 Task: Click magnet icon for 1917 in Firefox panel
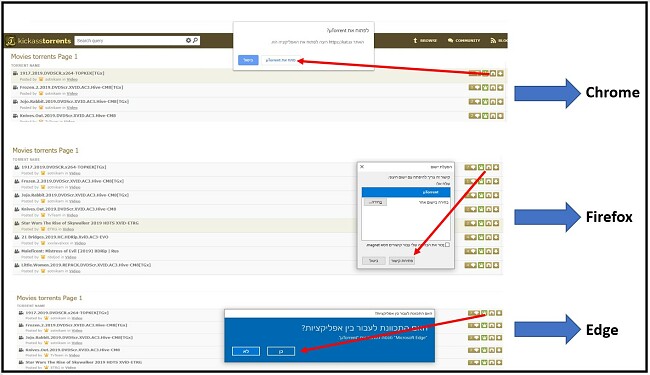[x=488, y=167]
